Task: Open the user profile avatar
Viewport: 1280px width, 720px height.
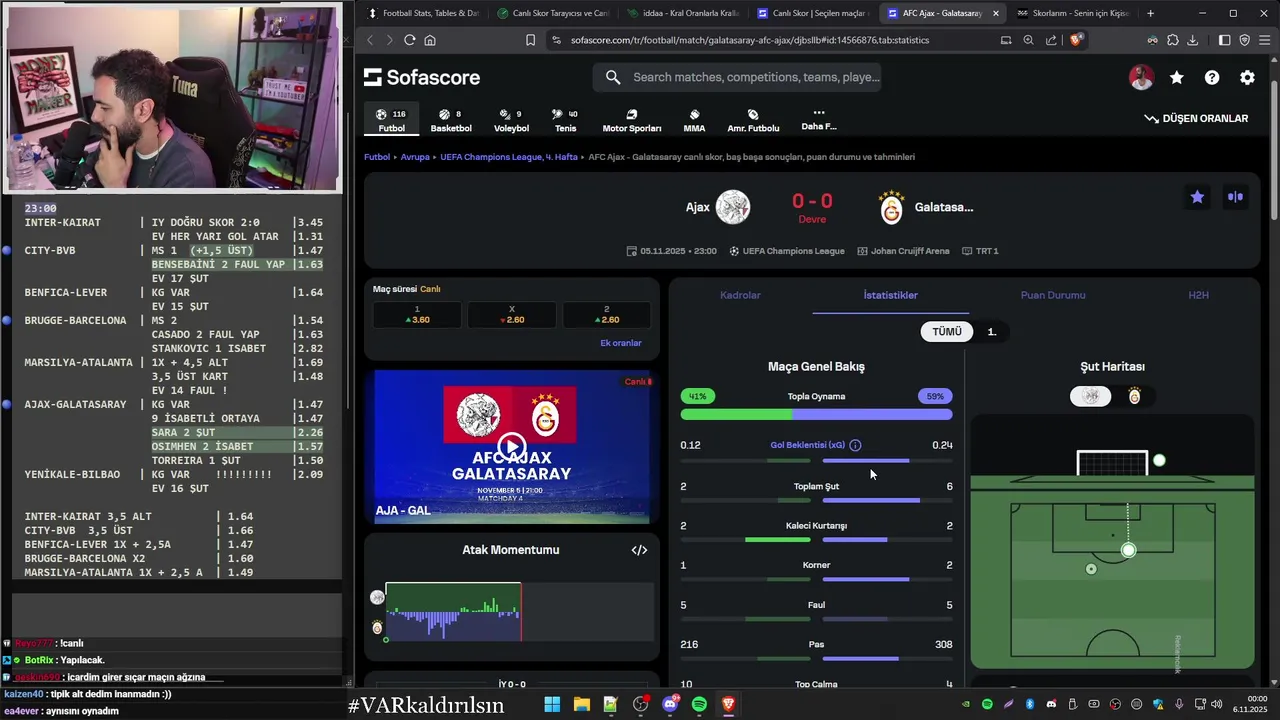Action: click(x=1141, y=77)
